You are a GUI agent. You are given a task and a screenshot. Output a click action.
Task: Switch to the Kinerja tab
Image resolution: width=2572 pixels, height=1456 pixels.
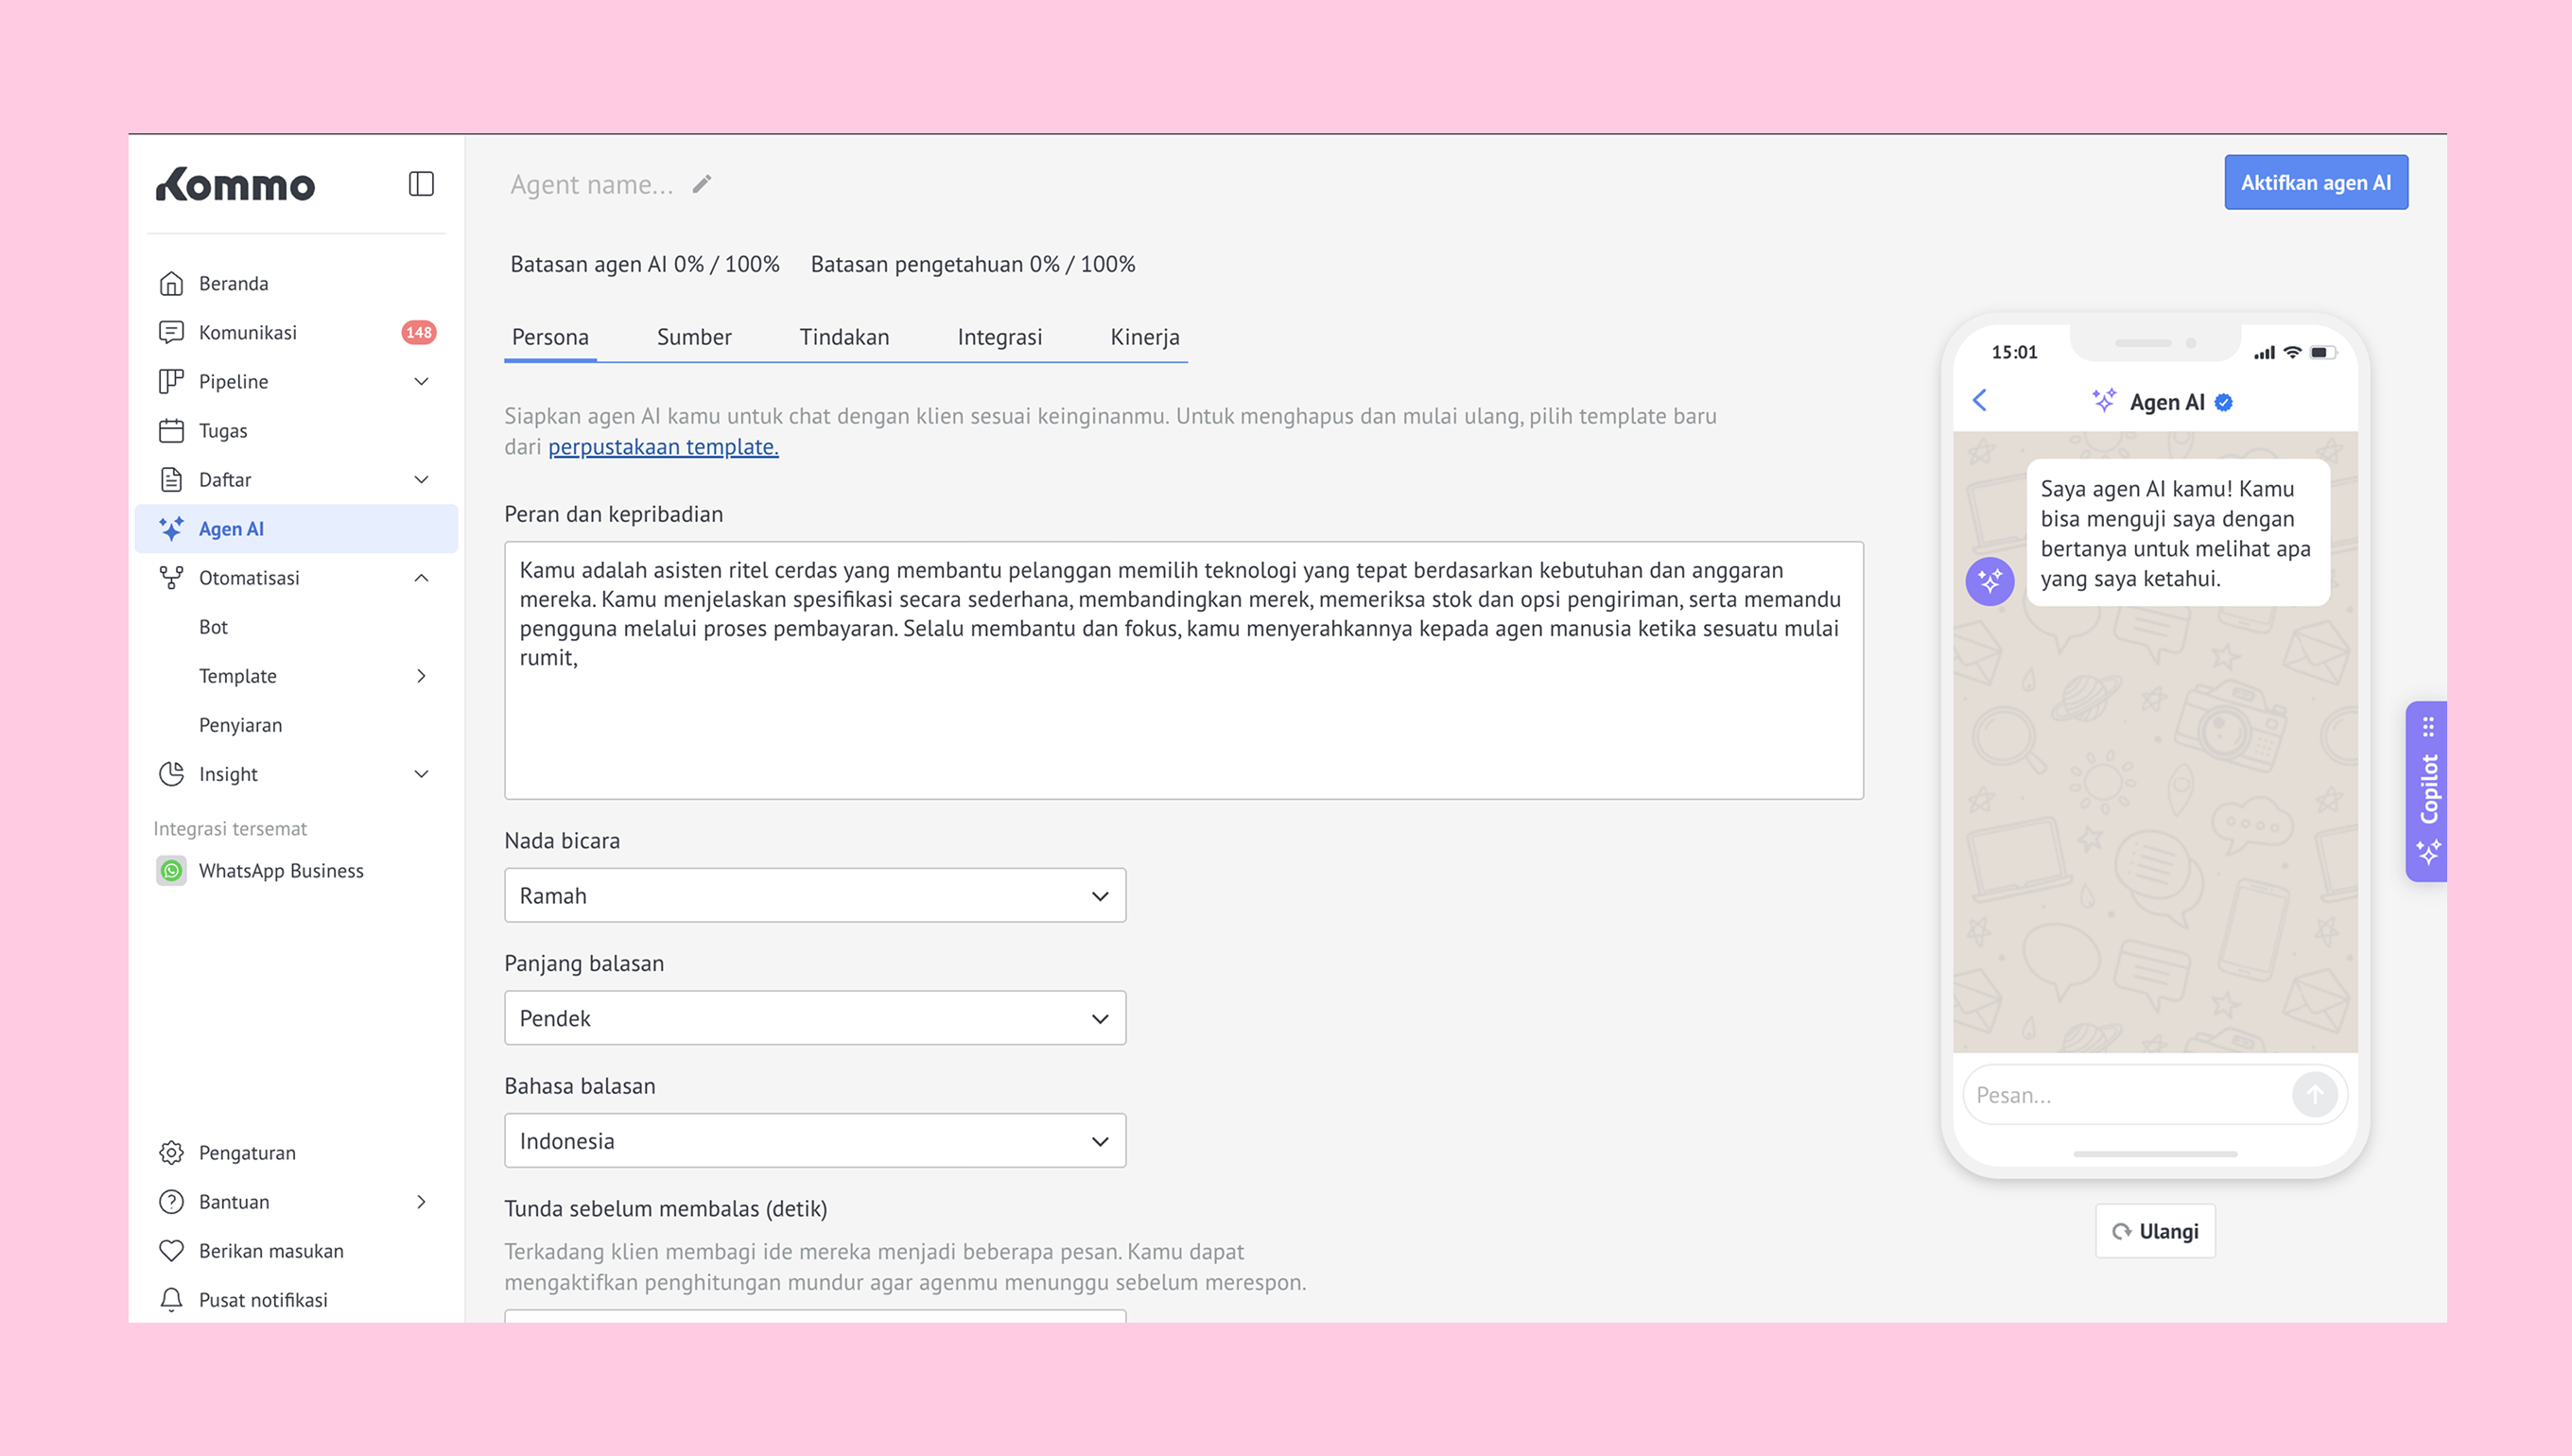[x=1144, y=337]
